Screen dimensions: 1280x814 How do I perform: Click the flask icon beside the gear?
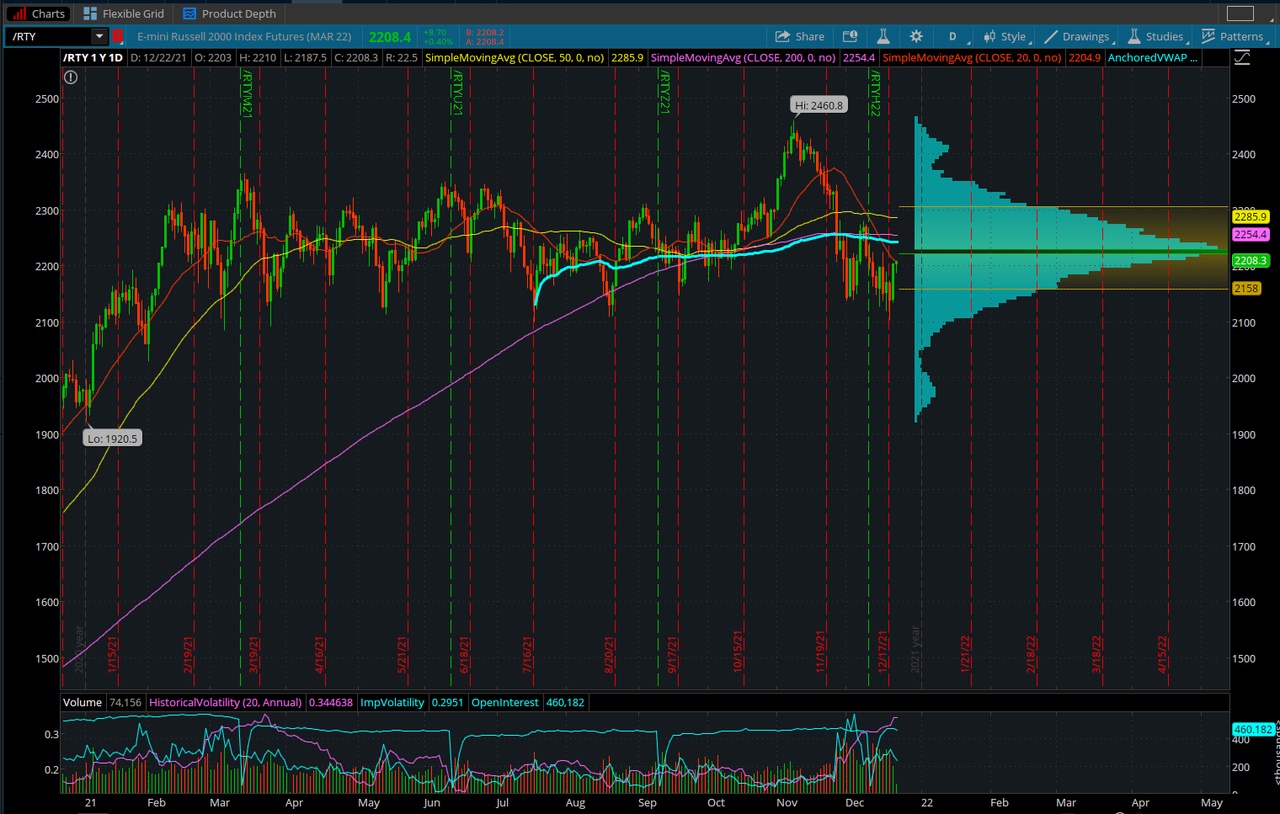click(884, 36)
